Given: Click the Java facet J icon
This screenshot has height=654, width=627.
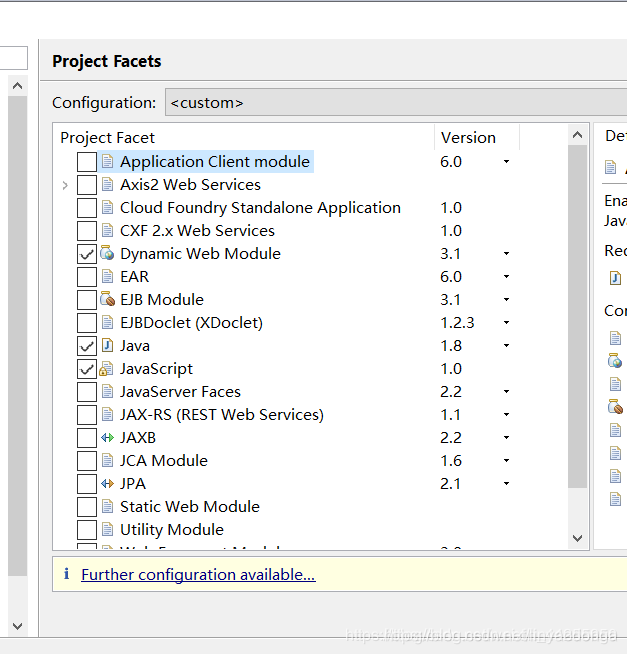Looking at the screenshot, I should click(108, 345).
